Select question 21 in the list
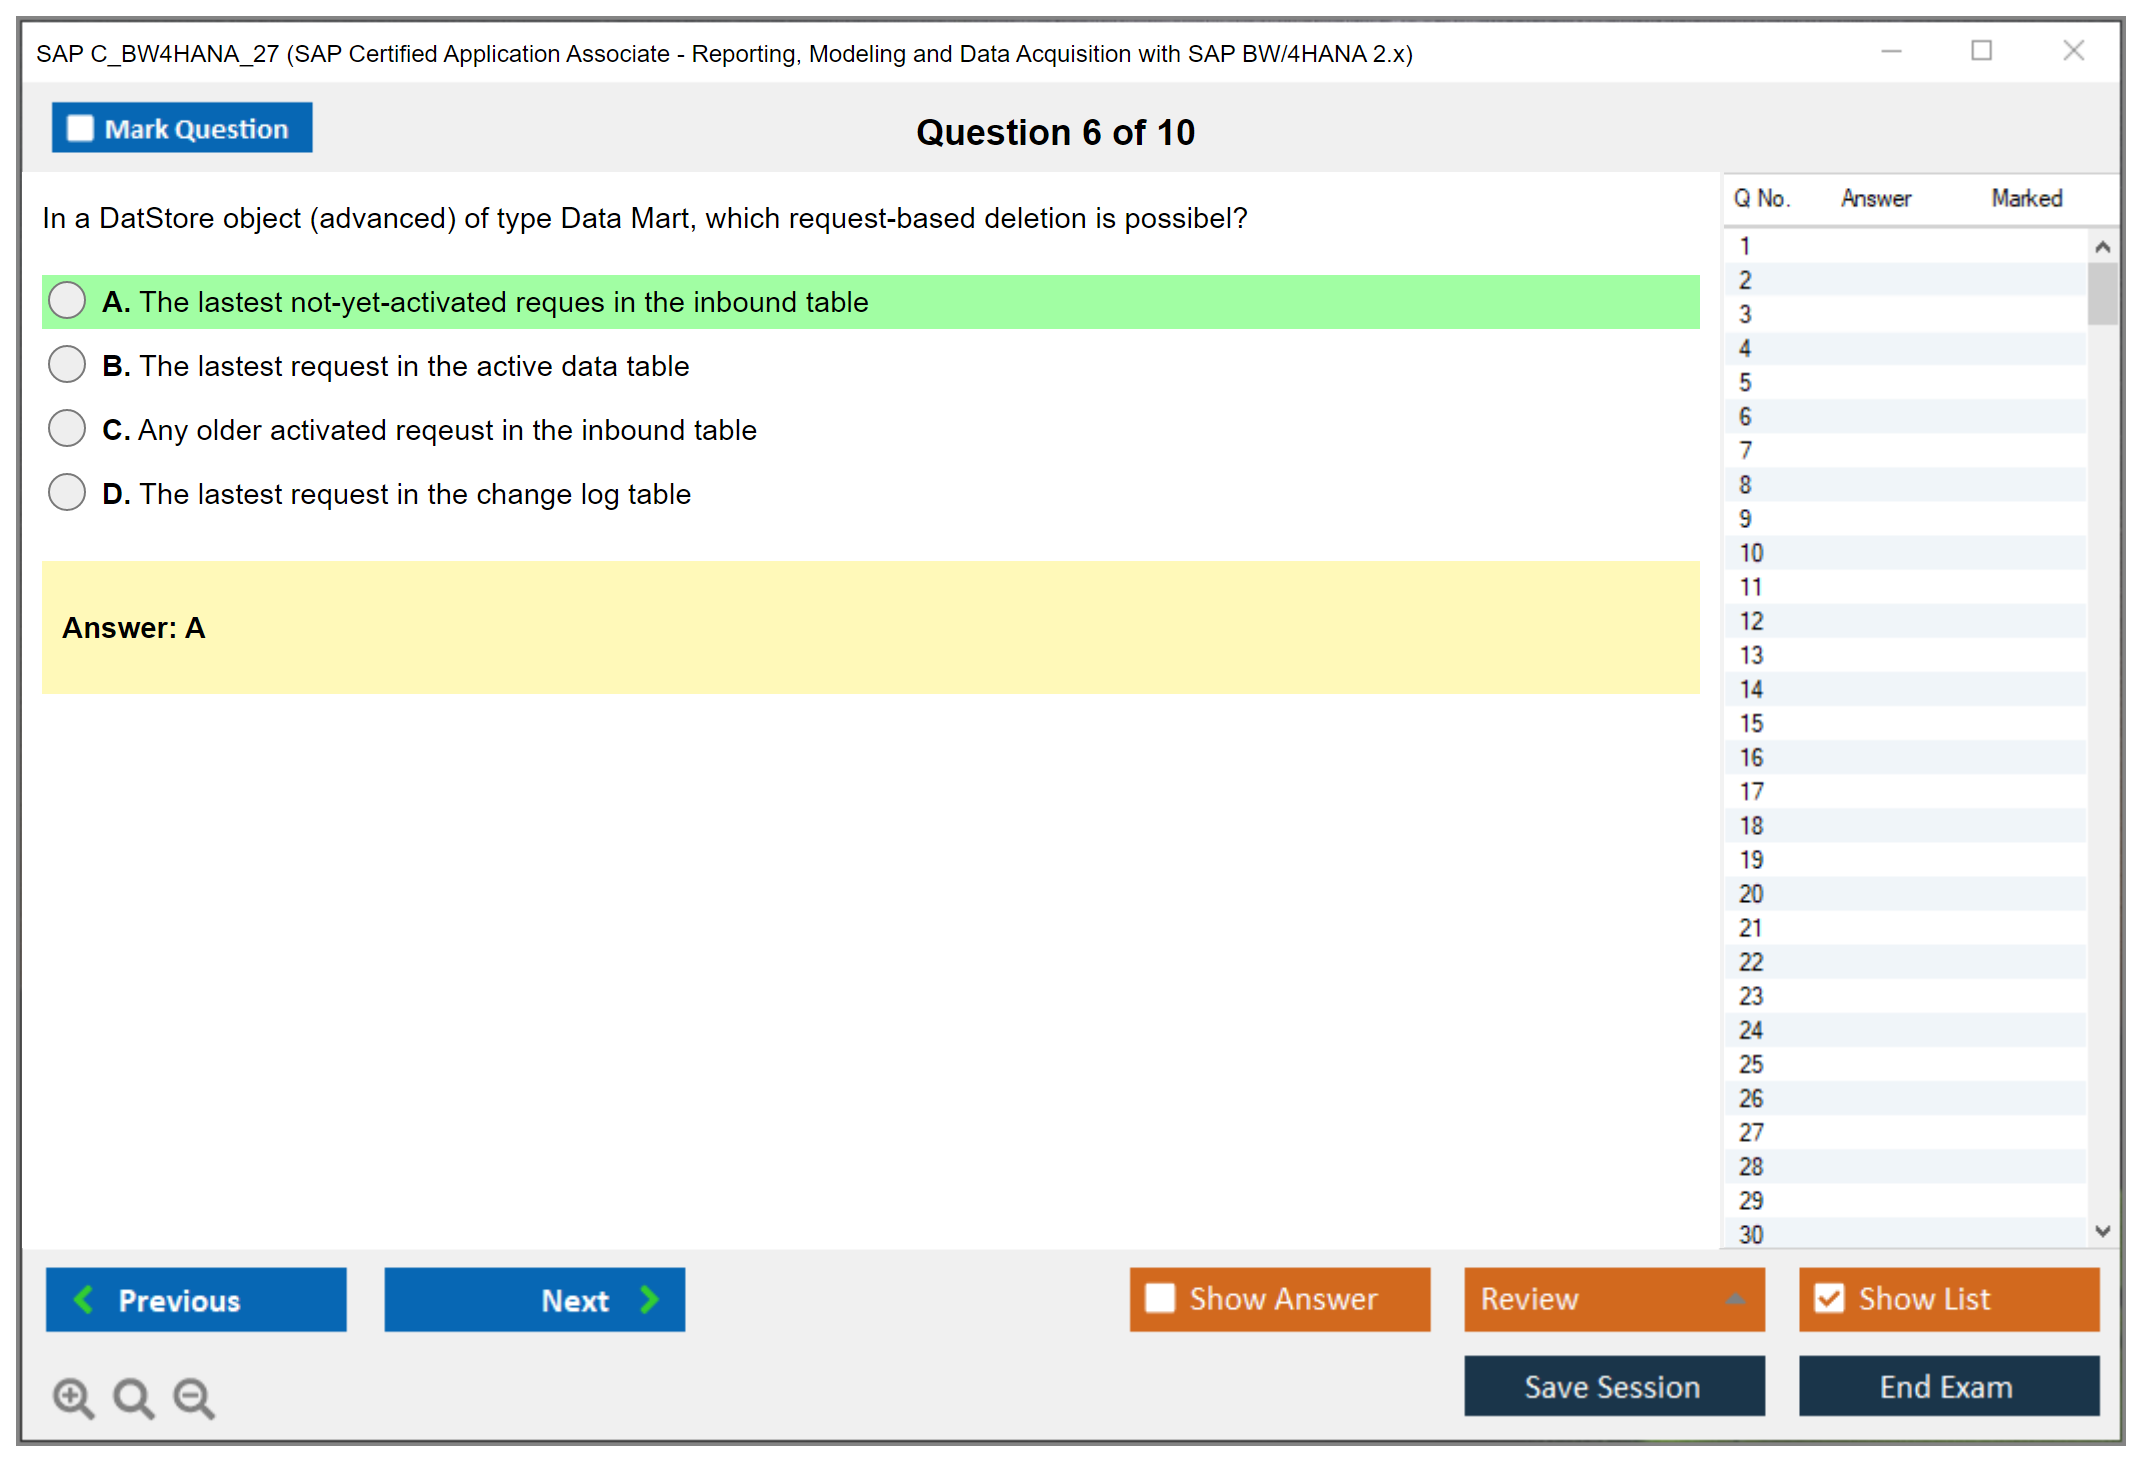The width and height of the screenshot is (2150, 1470). click(x=1751, y=928)
